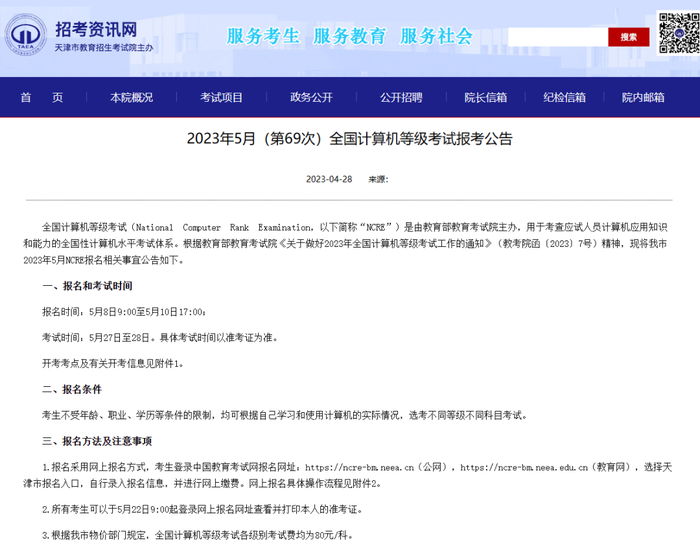Screen dimensions: 700x545
Task: Expand the 政务公开 navigation menu
Action: (x=311, y=97)
